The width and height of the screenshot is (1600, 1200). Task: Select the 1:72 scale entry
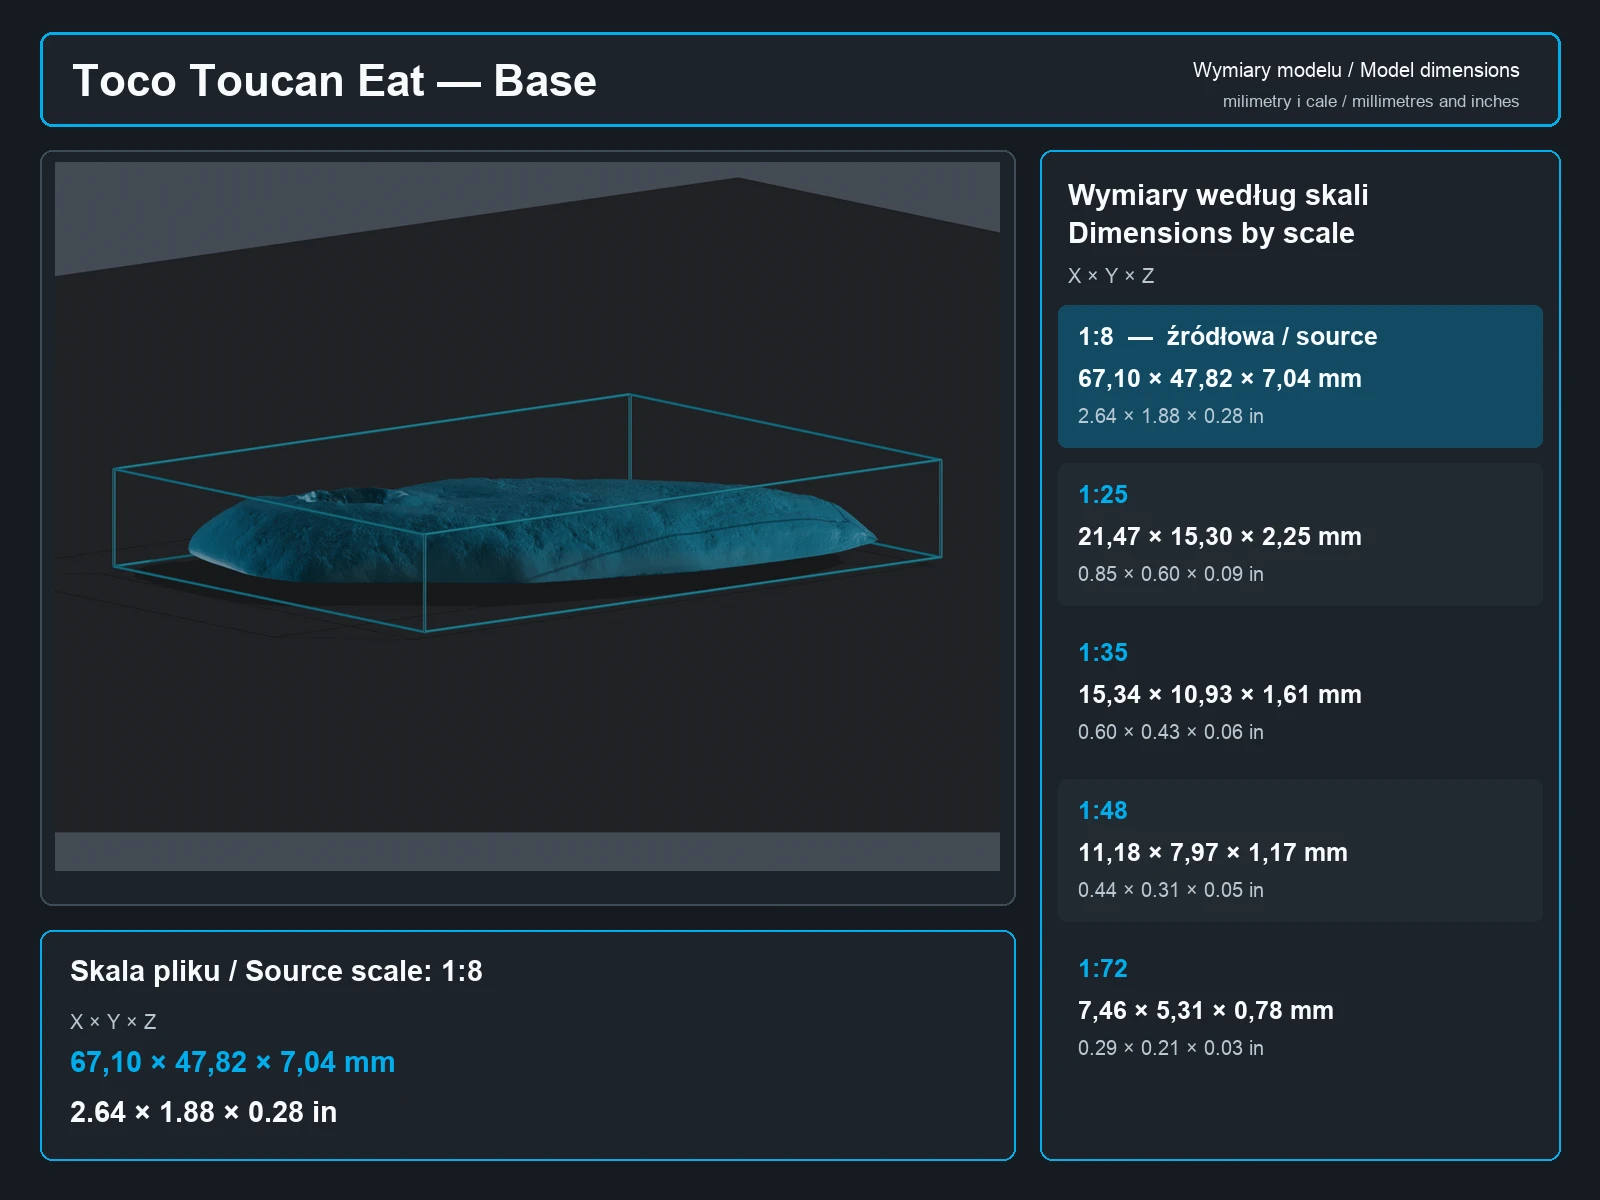point(1300,1008)
